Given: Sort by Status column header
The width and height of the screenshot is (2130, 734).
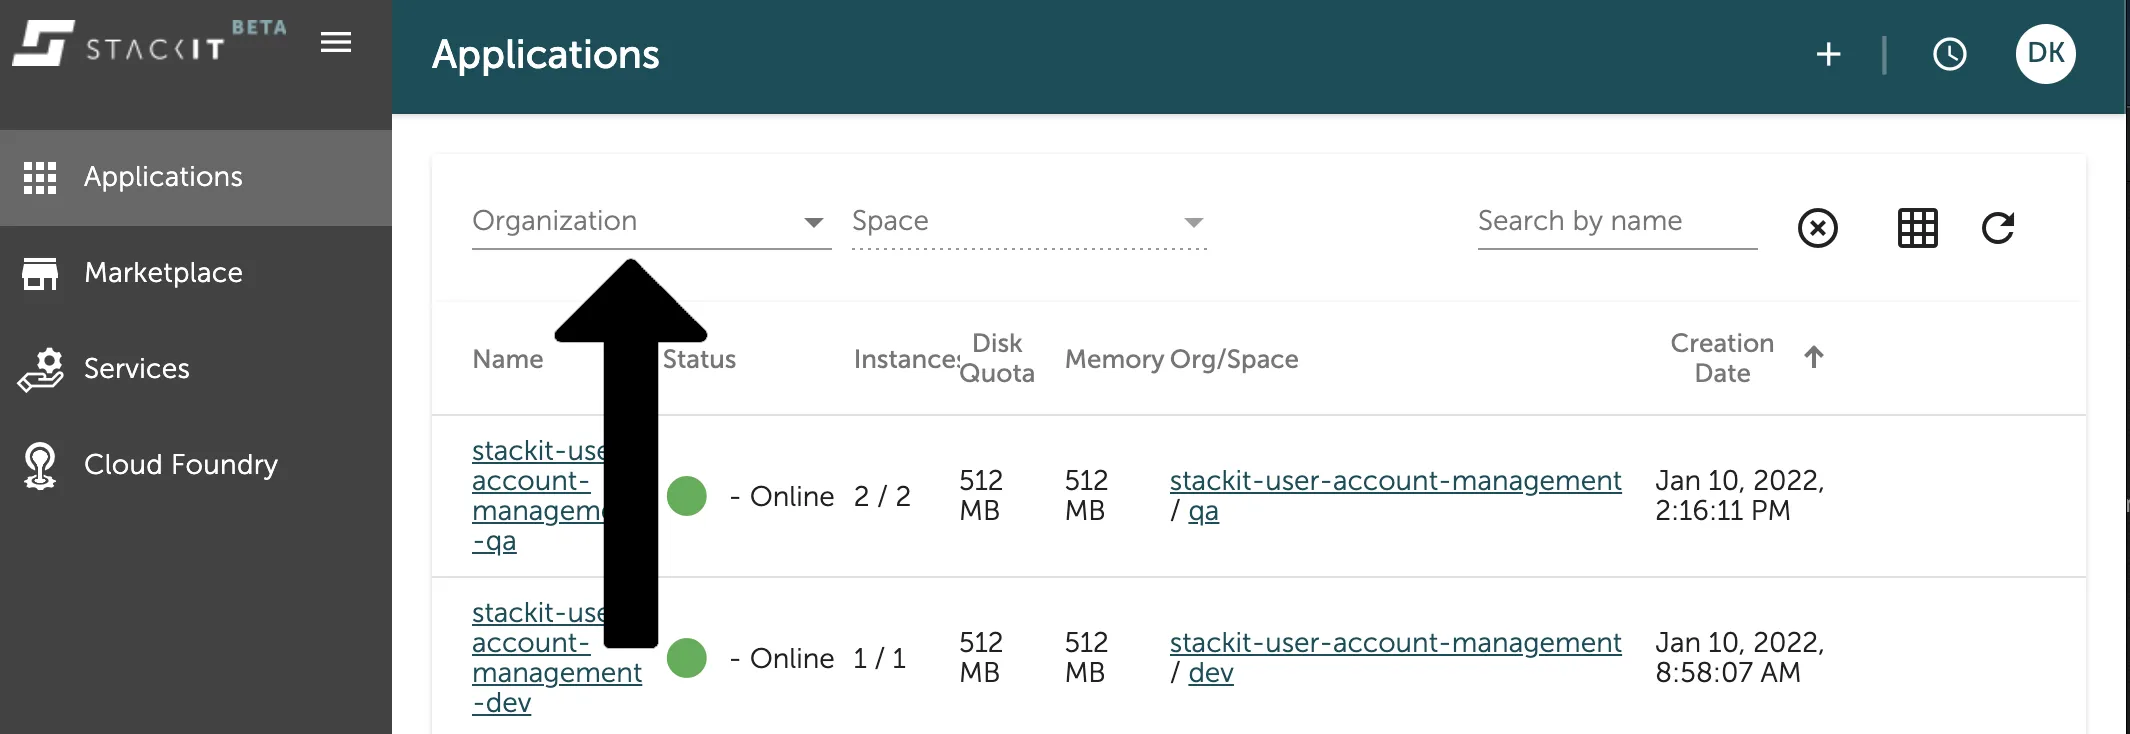Looking at the screenshot, I should (699, 359).
